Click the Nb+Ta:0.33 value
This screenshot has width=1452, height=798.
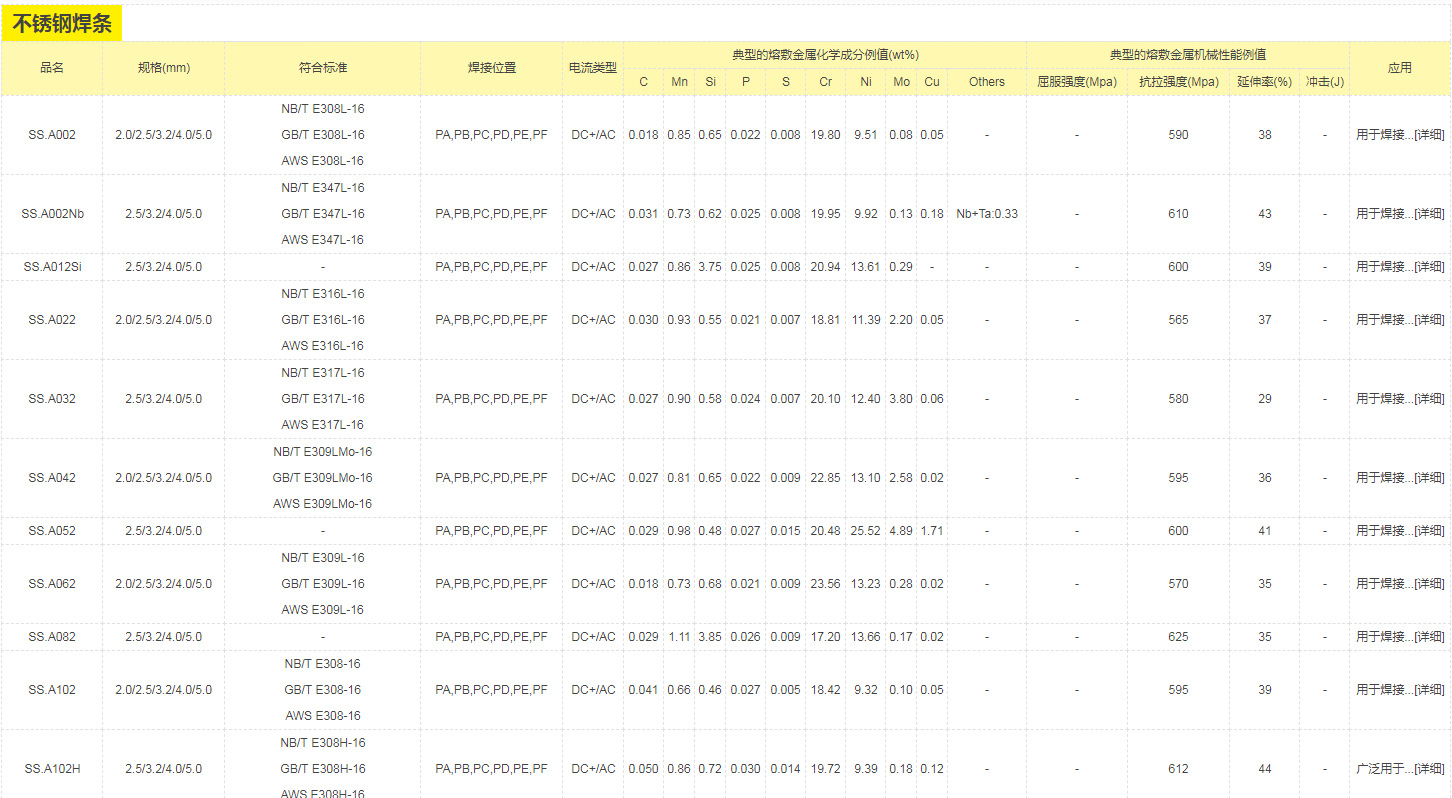click(987, 214)
